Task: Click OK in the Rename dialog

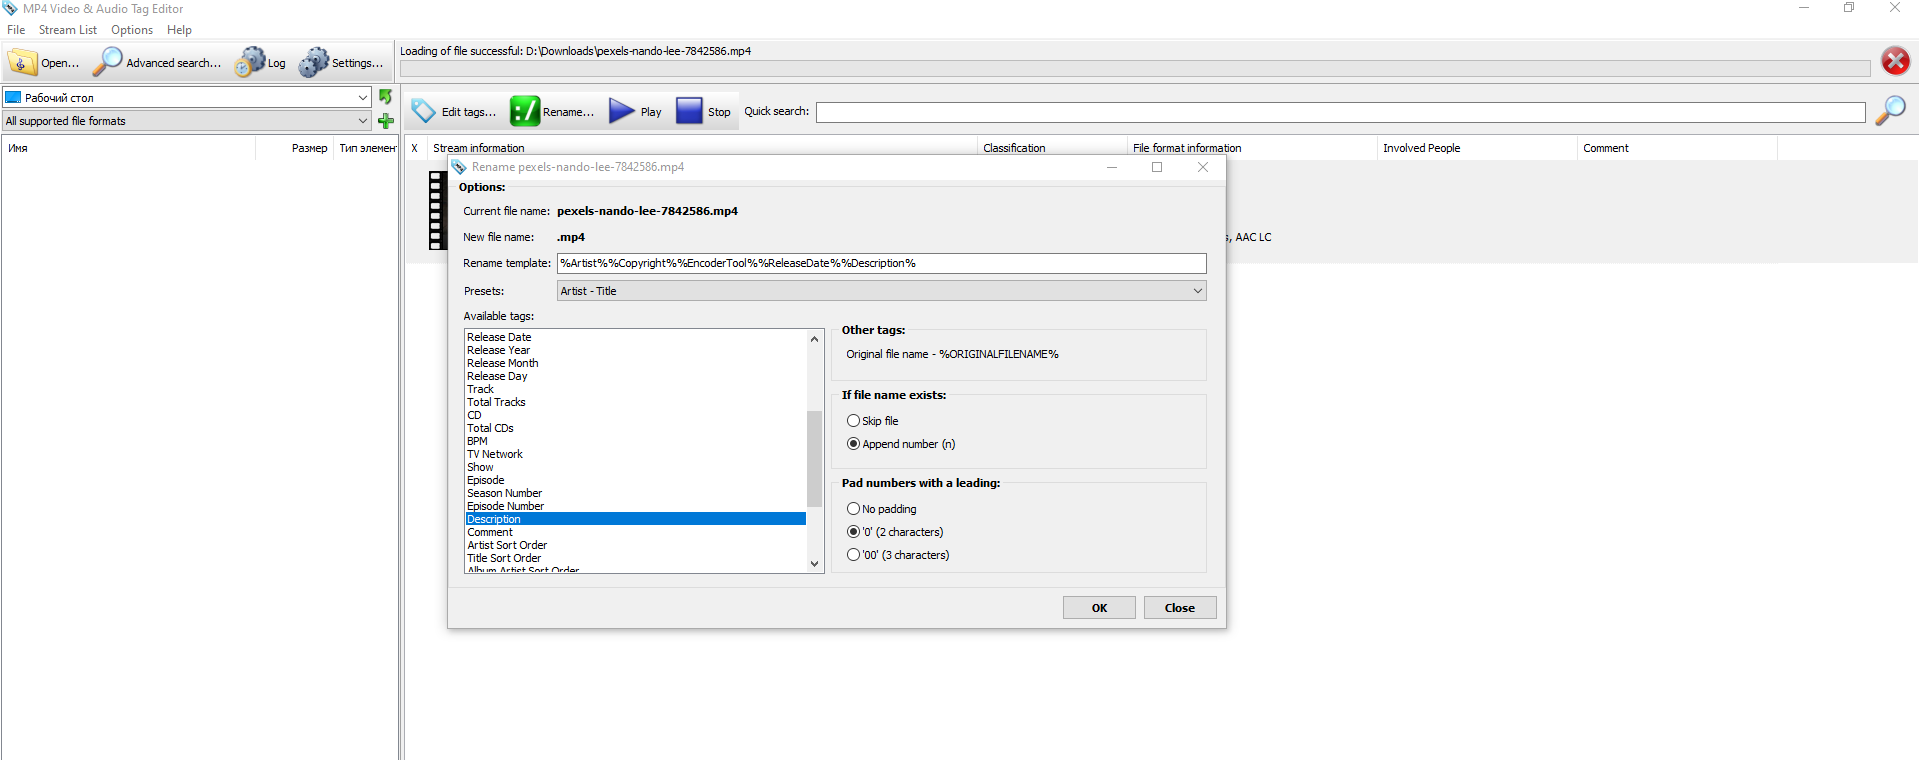Action: point(1099,608)
